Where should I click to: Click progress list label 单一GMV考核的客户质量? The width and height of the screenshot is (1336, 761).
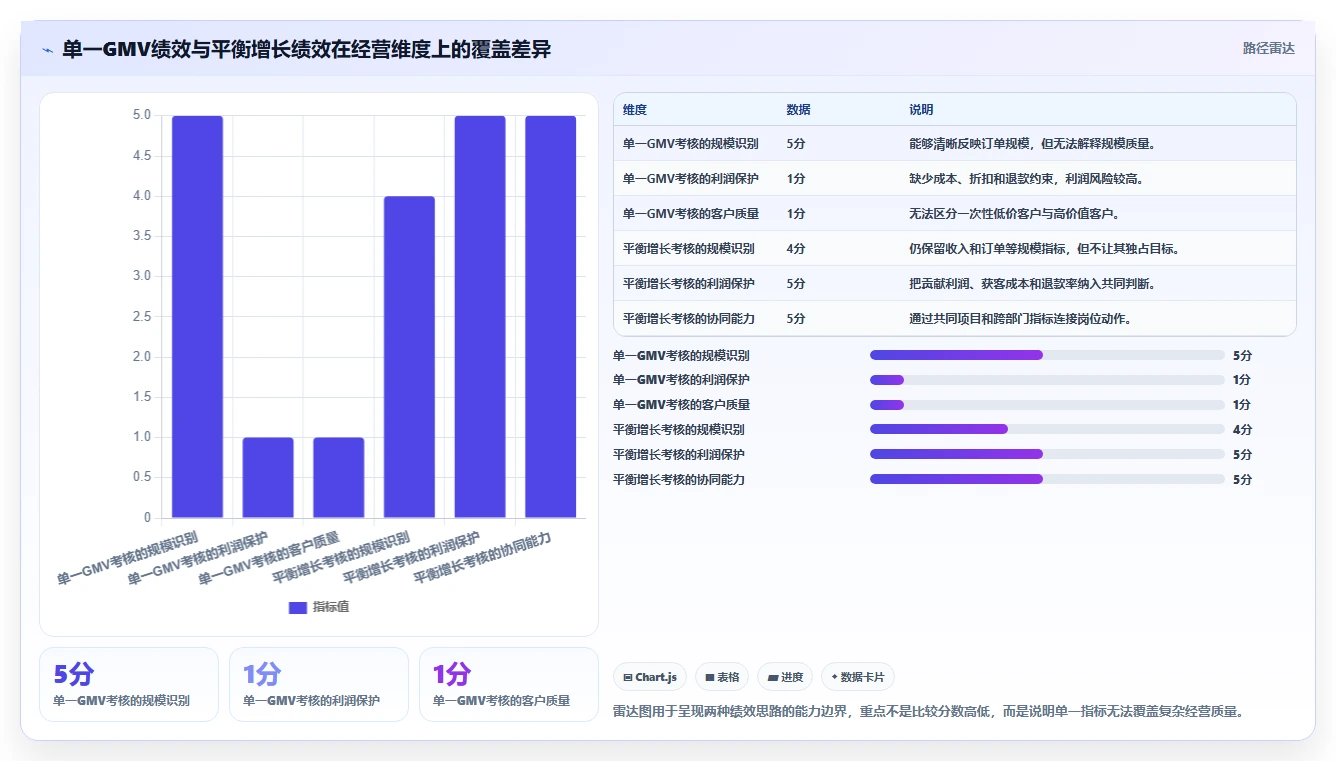tap(681, 405)
